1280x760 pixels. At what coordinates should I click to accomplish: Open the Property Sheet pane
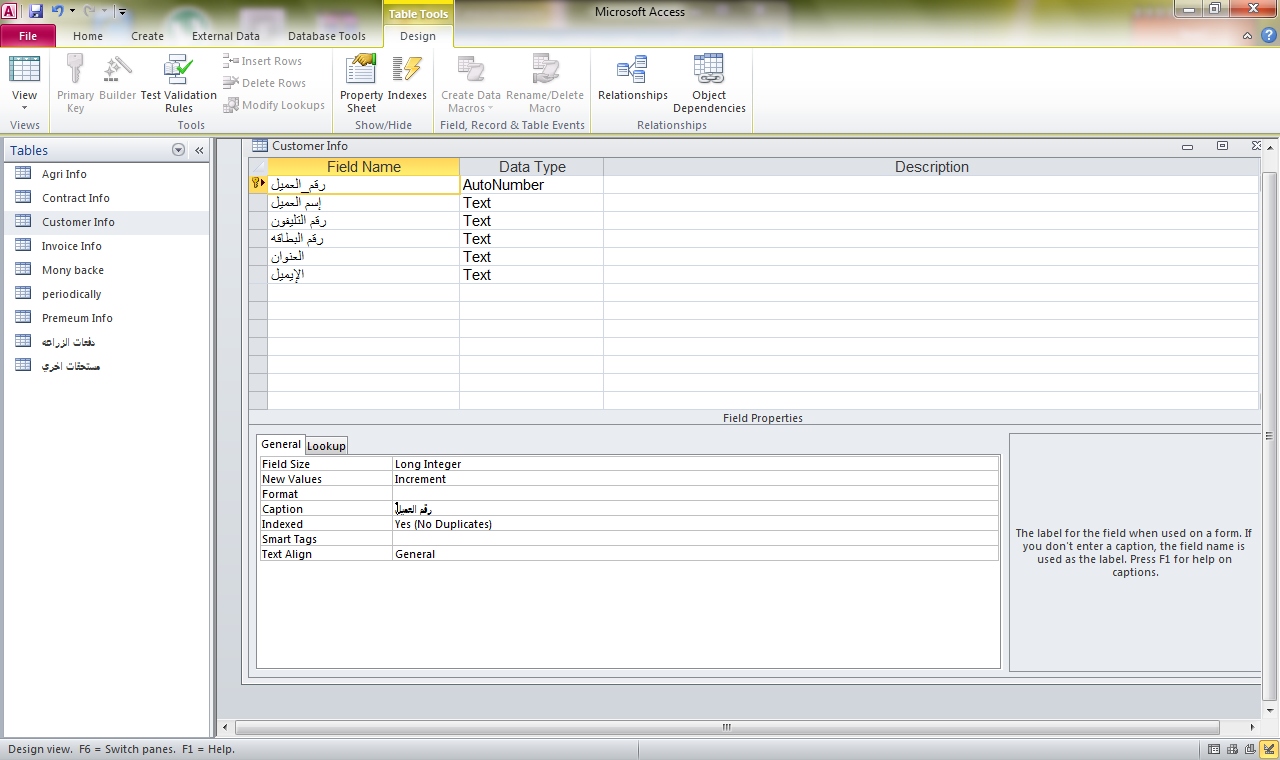[361, 84]
